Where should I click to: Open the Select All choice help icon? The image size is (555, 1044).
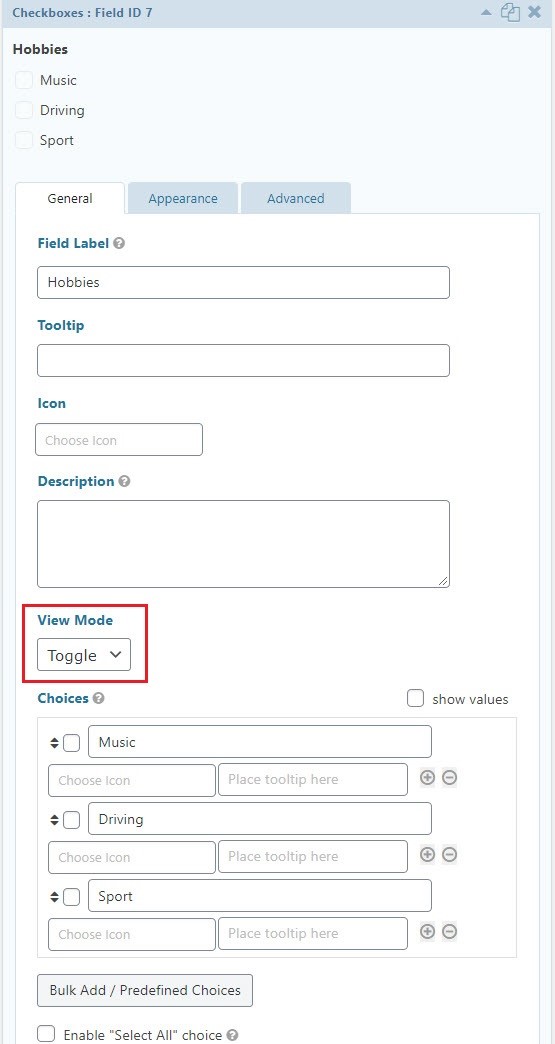232,1035
